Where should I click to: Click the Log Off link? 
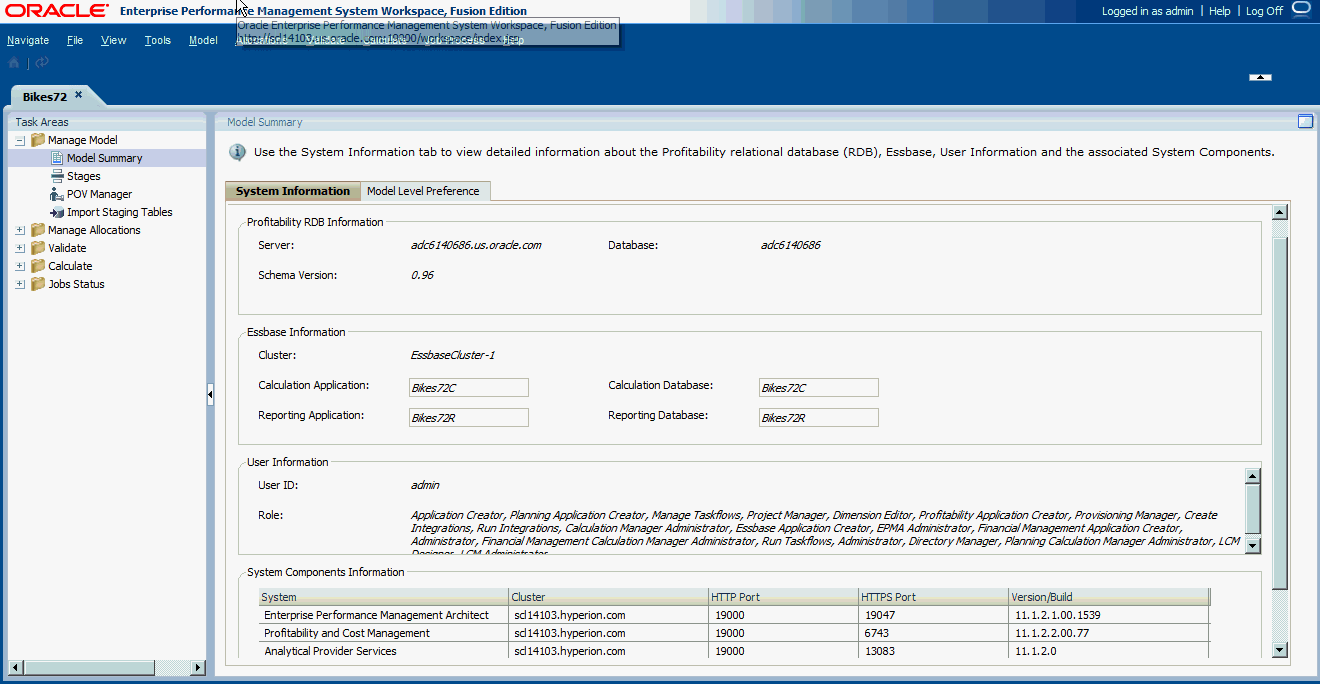[1264, 11]
